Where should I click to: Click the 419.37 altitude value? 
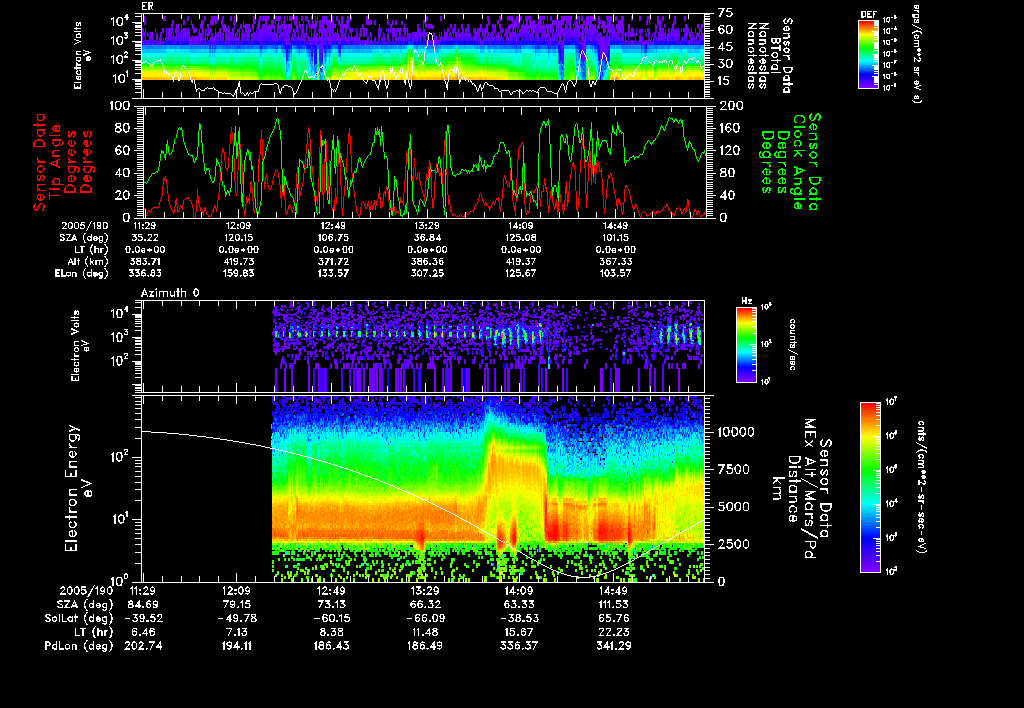coord(521,260)
